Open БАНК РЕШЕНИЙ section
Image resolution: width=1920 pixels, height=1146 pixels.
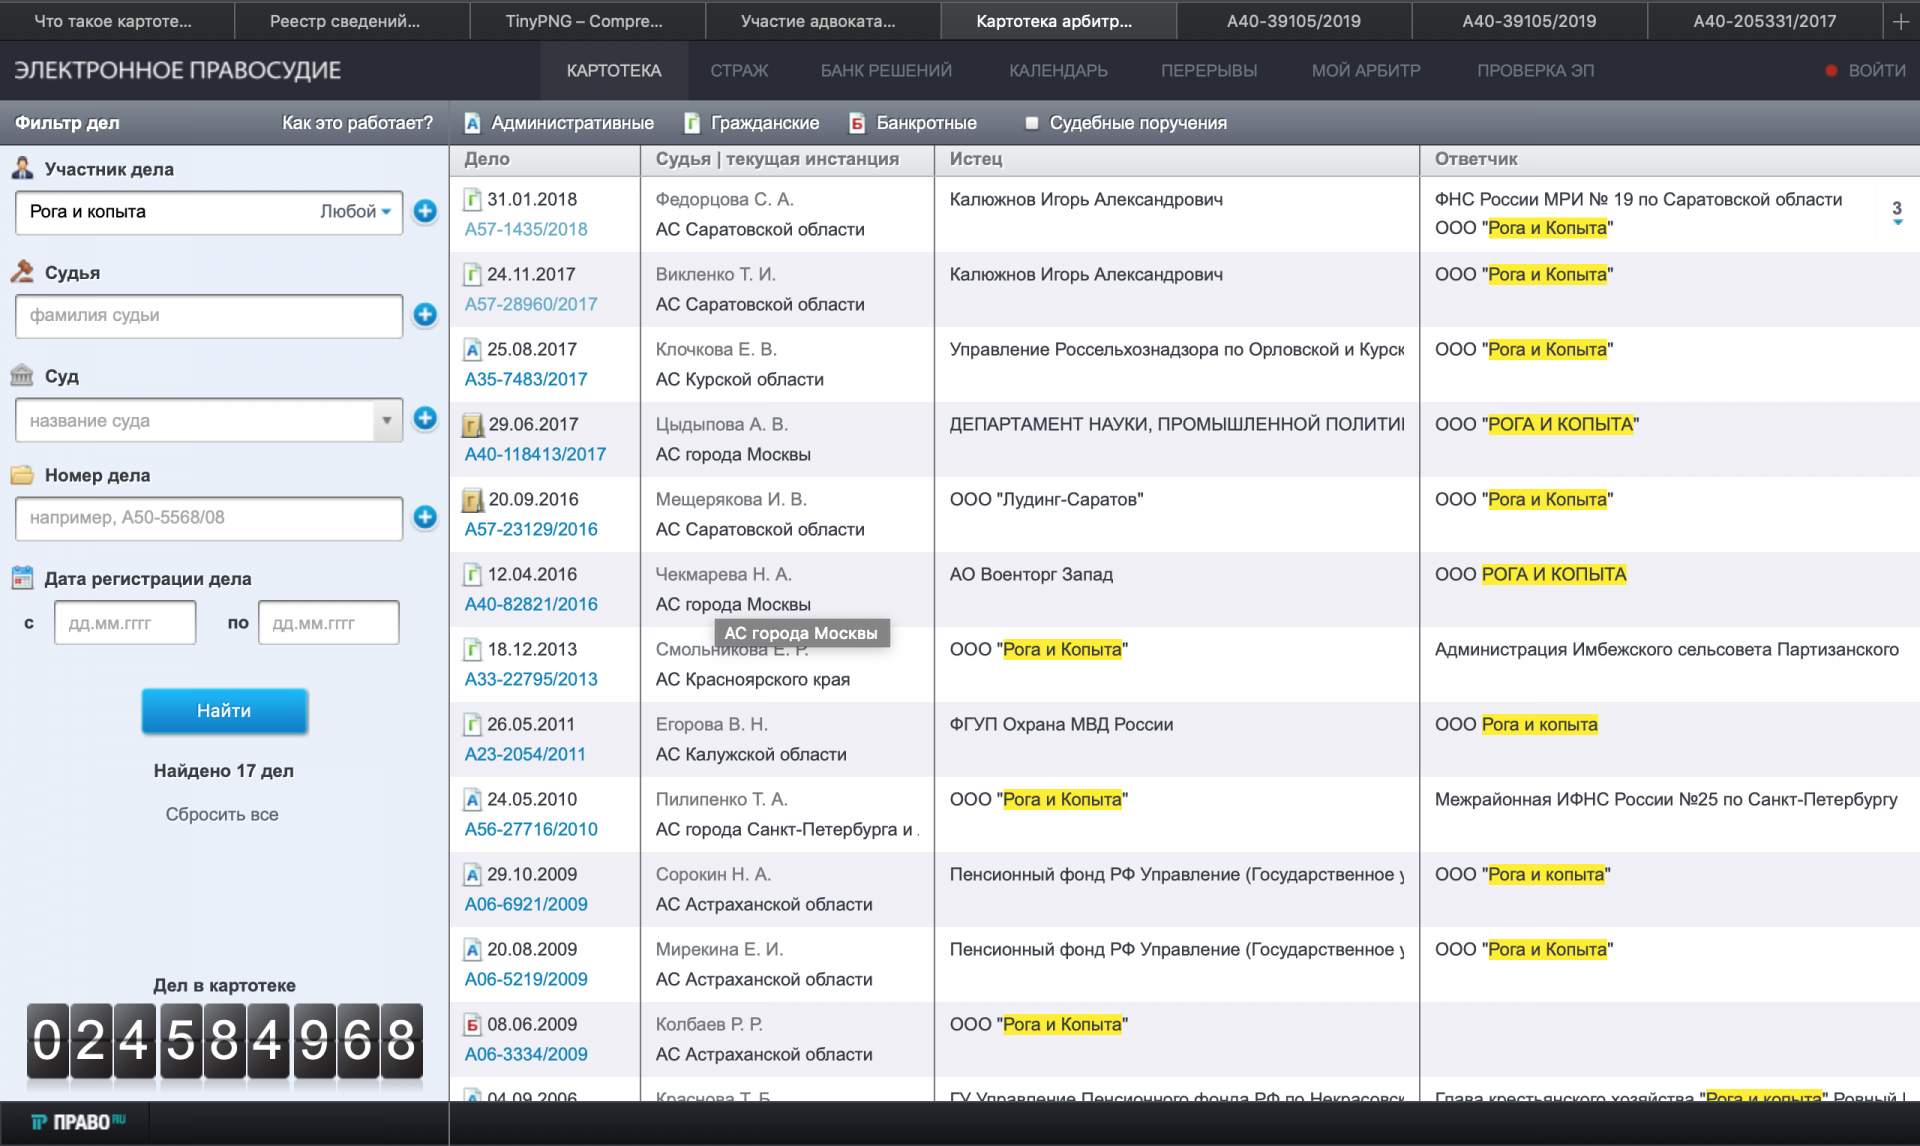(x=886, y=70)
